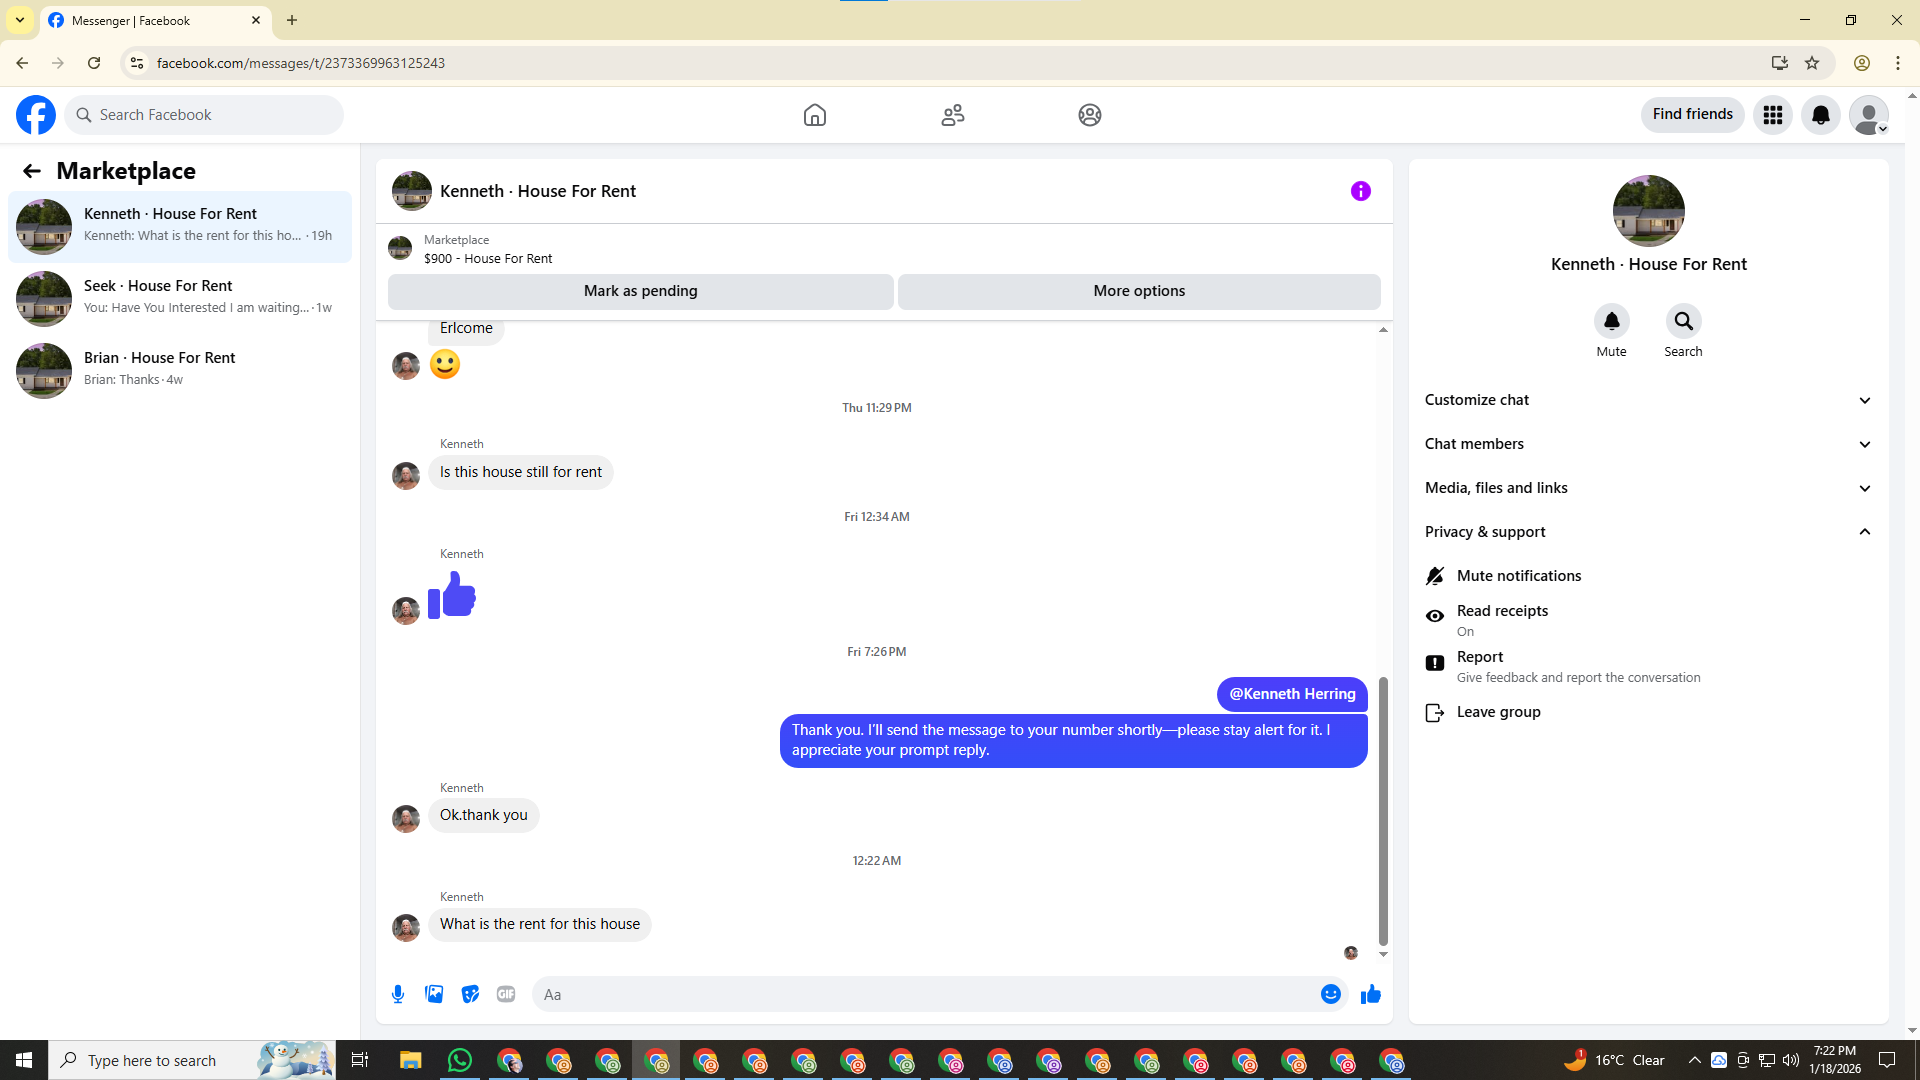Search in conversation with the magnifier icon

[x=1683, y=322]
